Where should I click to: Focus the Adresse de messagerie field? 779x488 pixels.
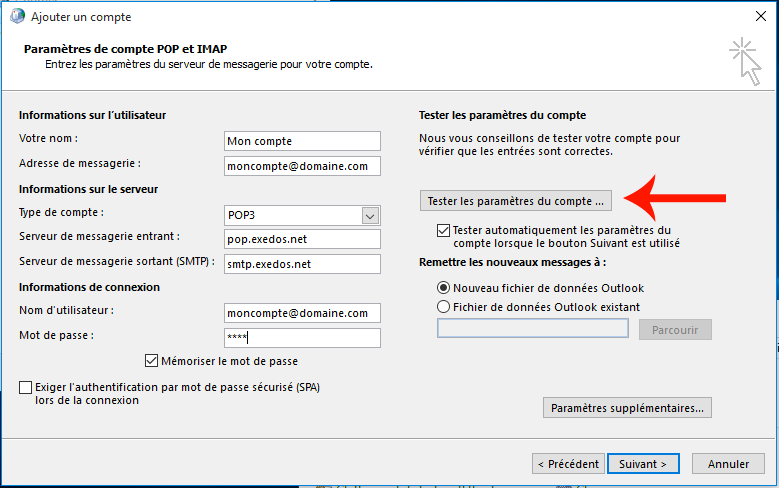[302, 166]
